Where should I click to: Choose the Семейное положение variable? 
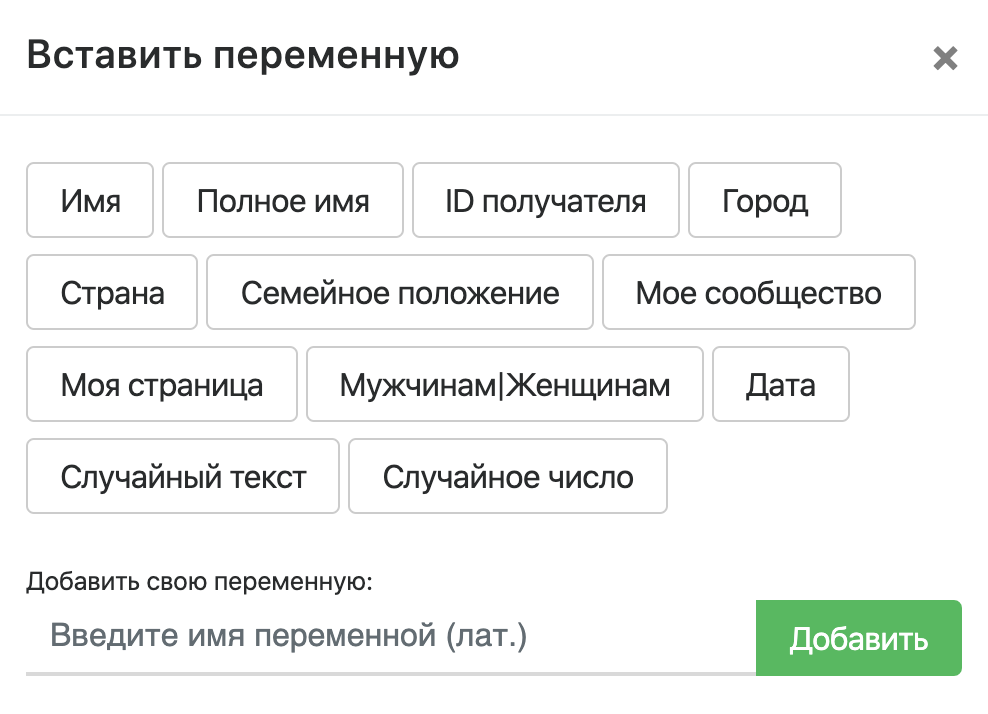click(x=400, y=293)
